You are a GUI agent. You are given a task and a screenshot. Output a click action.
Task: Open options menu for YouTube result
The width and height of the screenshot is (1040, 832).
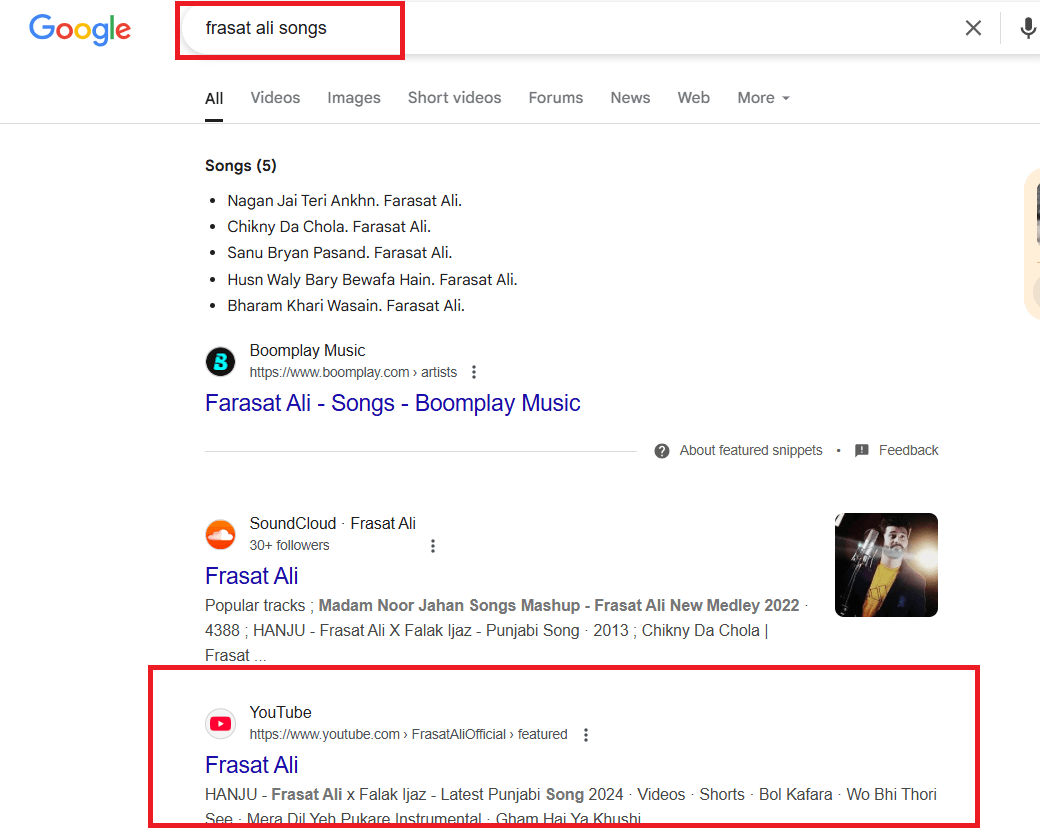point(586,735)
